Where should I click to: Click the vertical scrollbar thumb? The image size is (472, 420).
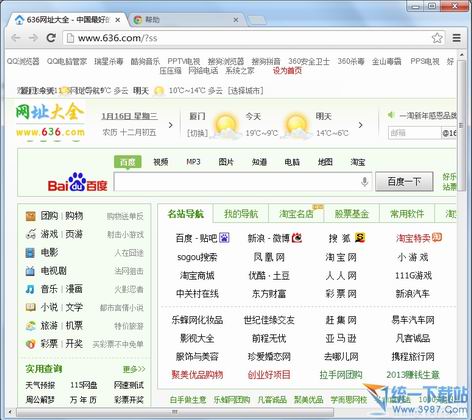point(462,125)
